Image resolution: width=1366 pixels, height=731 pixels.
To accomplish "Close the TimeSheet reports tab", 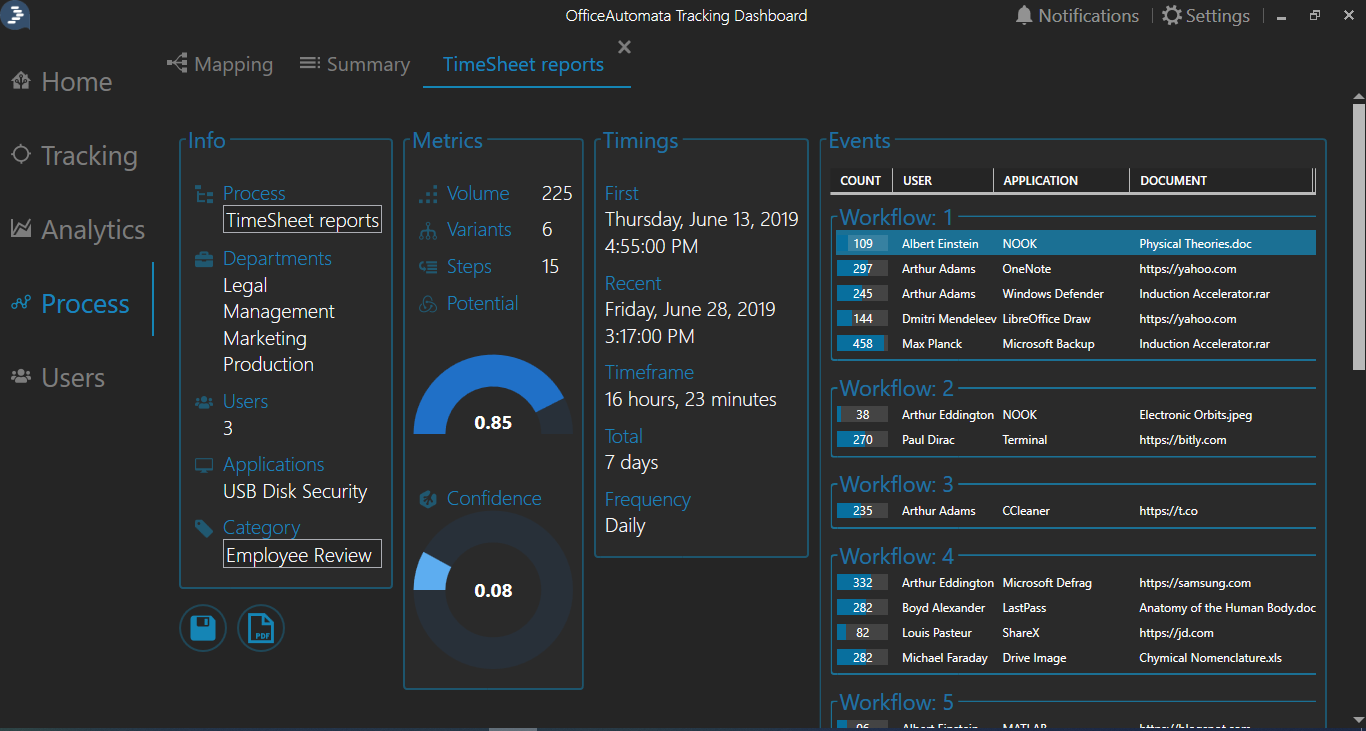I will [625, 47].
